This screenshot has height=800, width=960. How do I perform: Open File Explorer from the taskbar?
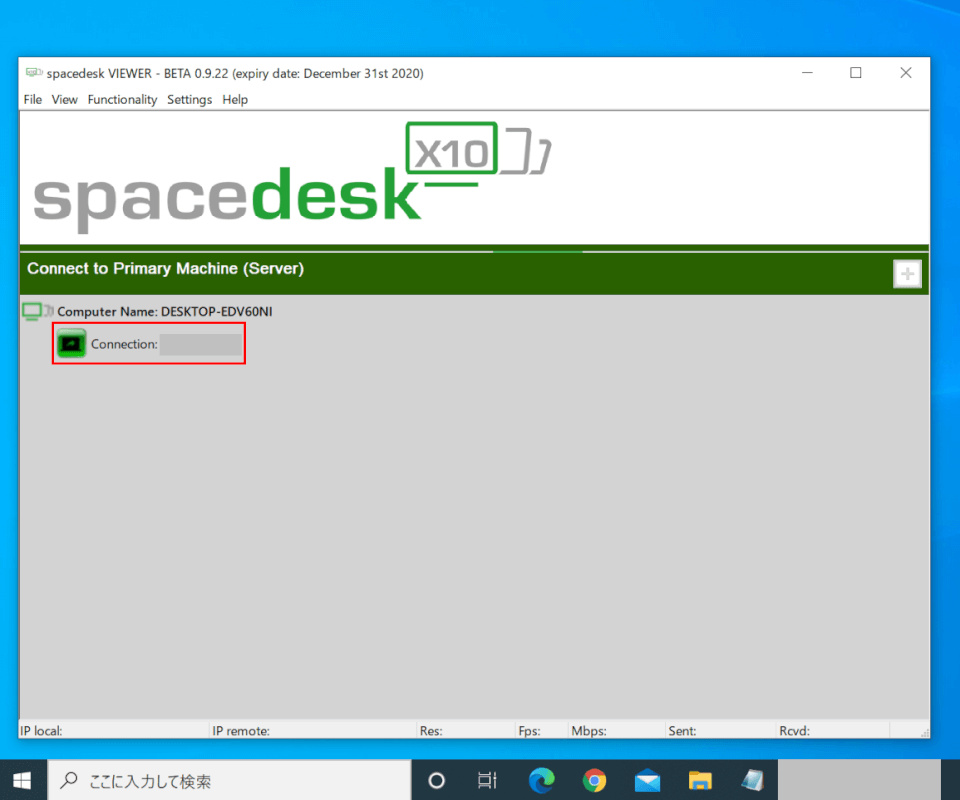click(700, 780)
